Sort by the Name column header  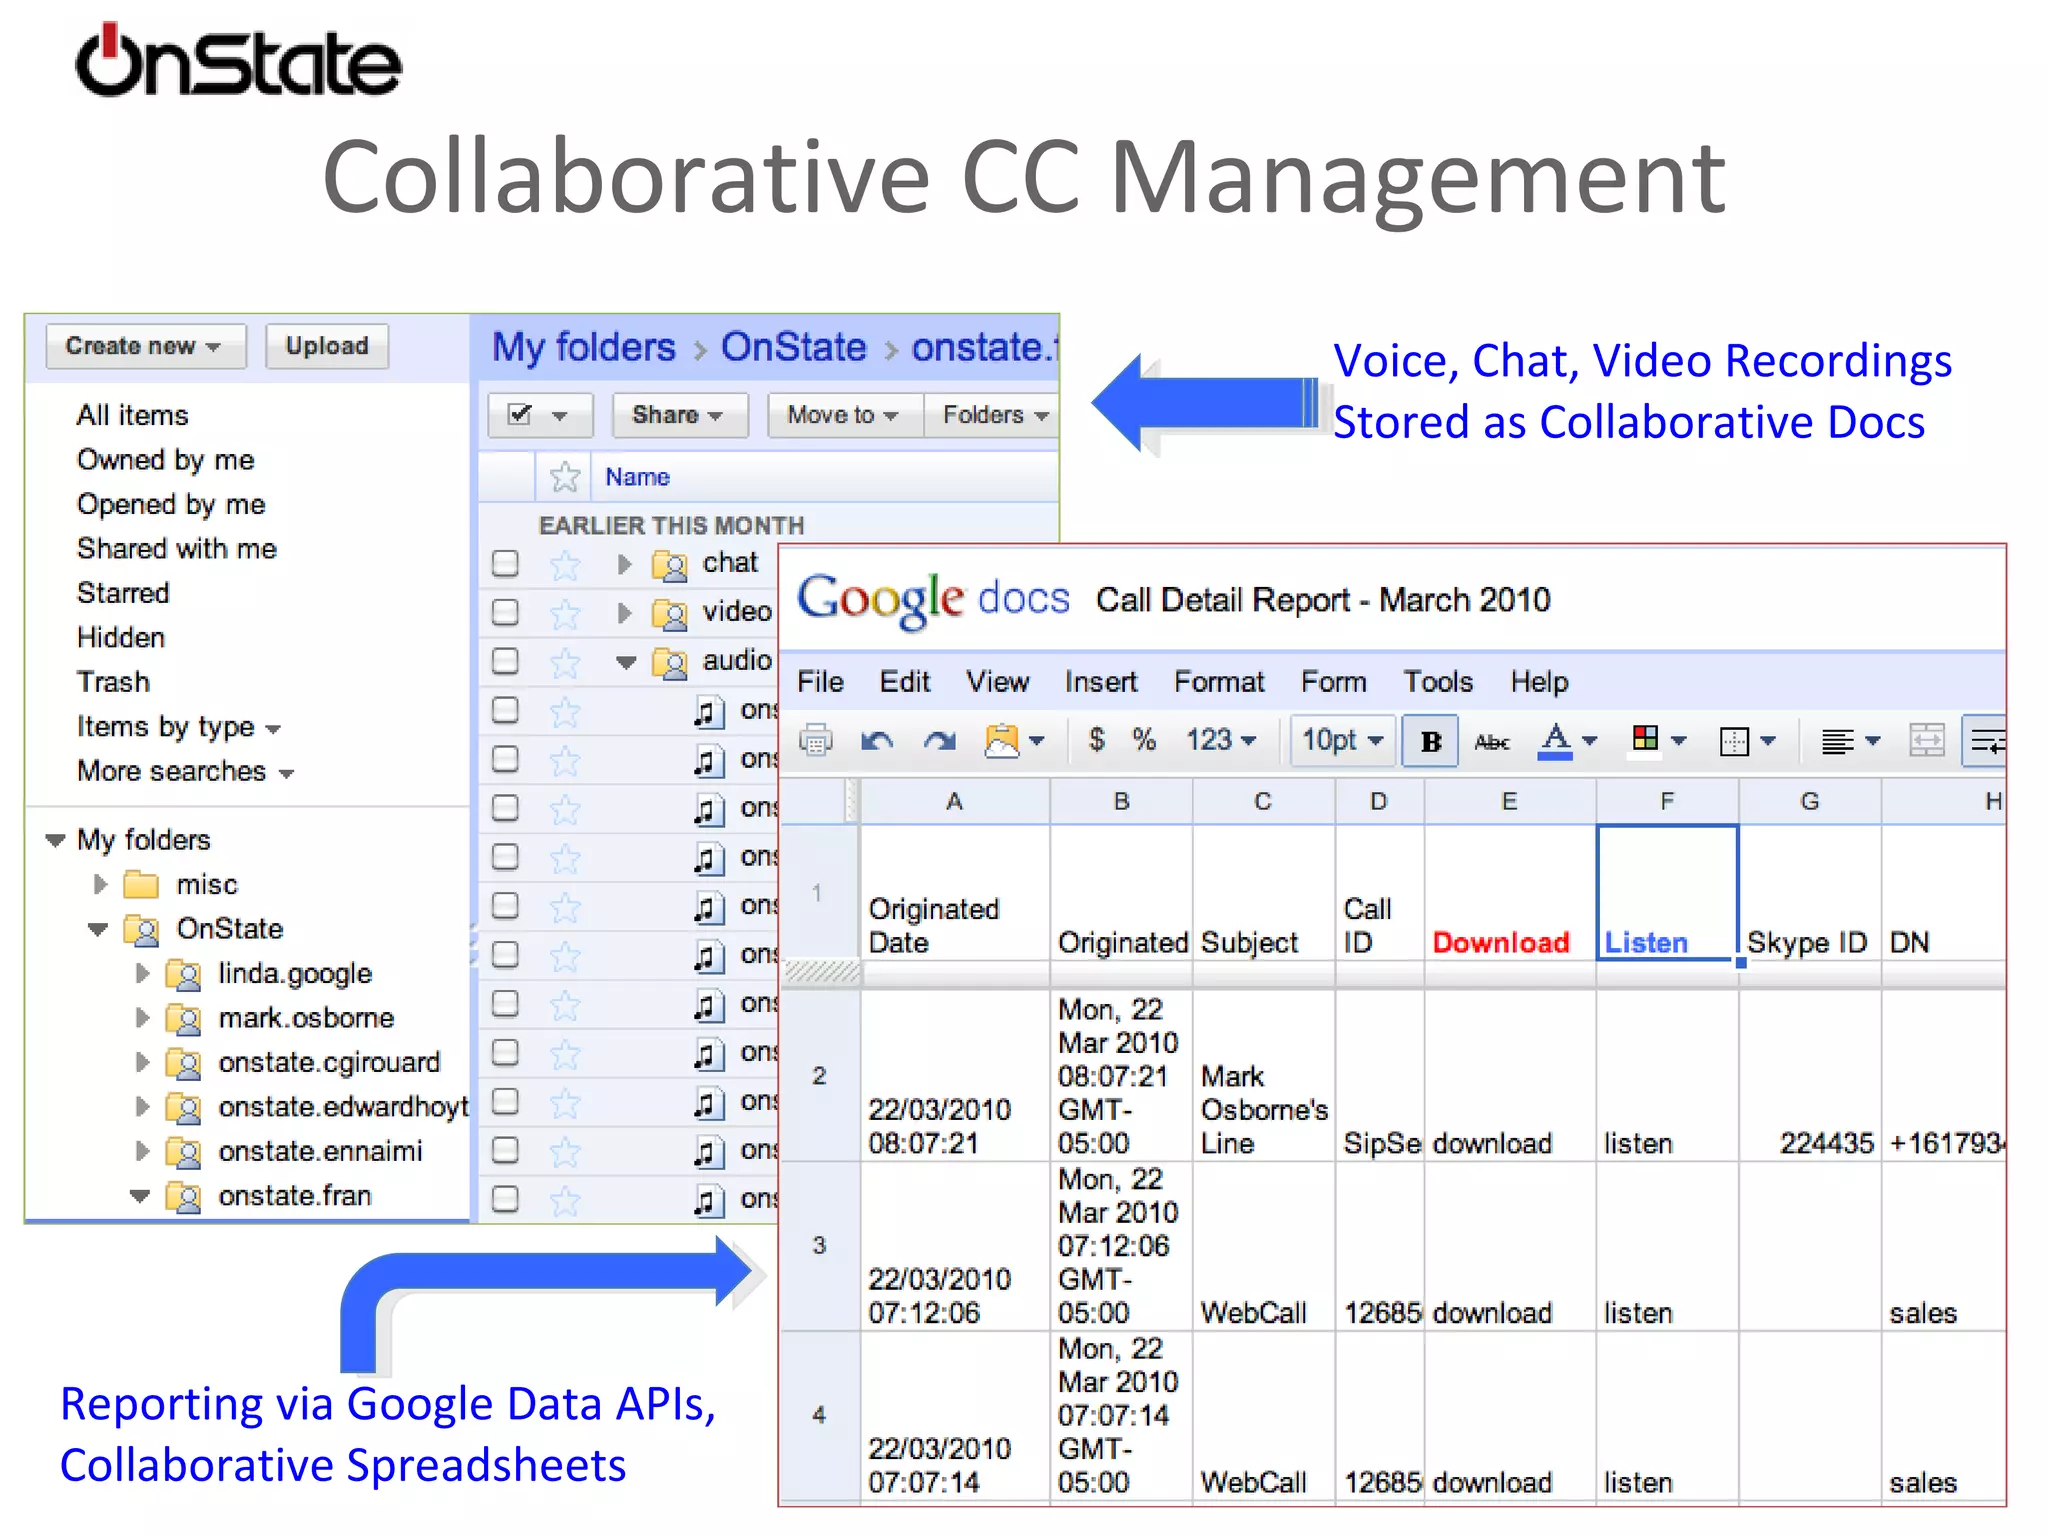(x=637, y=477)
